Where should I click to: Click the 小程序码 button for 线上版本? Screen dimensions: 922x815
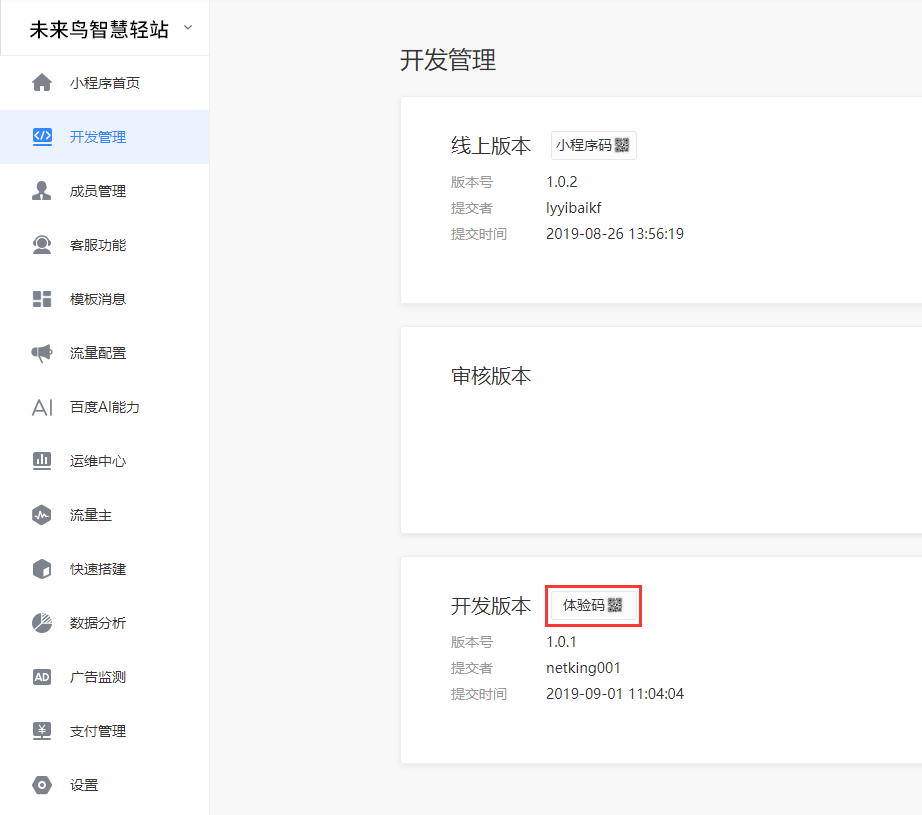tap(593, 145)
